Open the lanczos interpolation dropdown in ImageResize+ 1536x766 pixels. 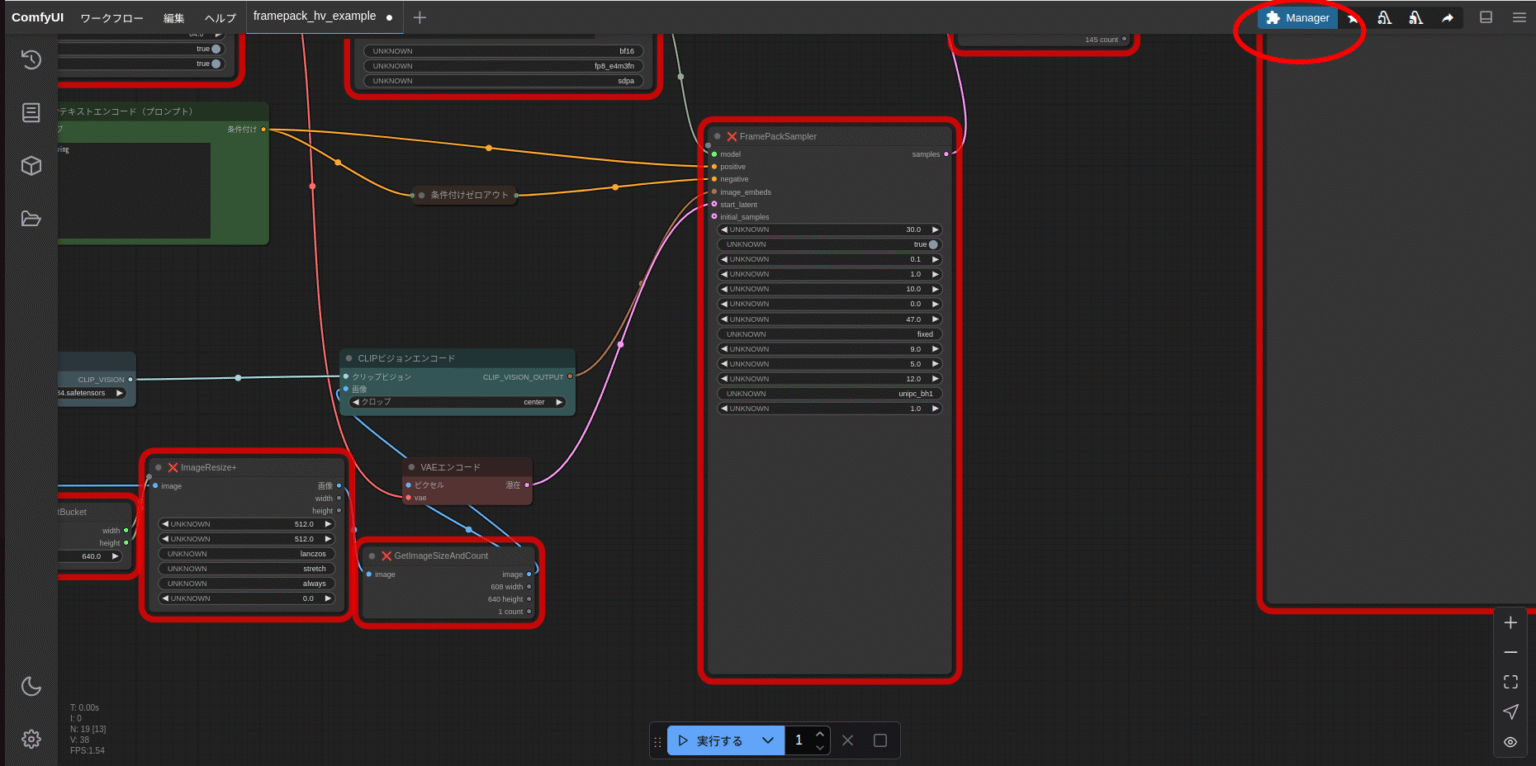coord(247,553)
